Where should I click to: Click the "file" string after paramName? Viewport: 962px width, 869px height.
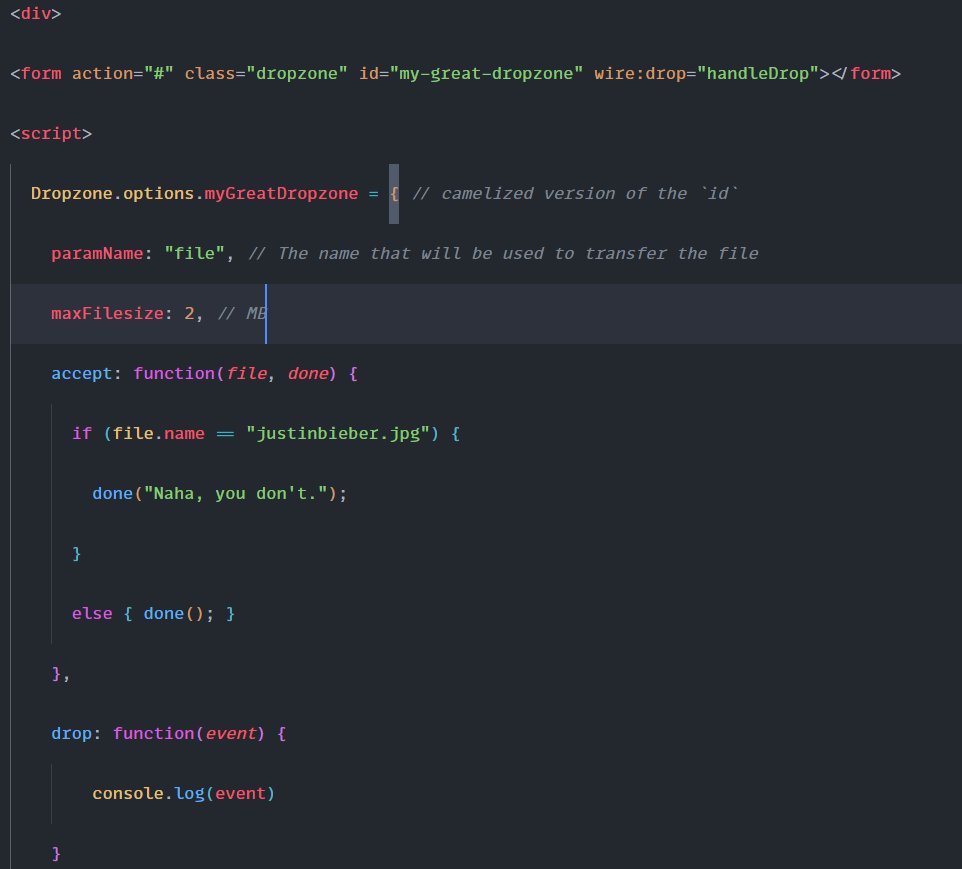tap(194, 253)
